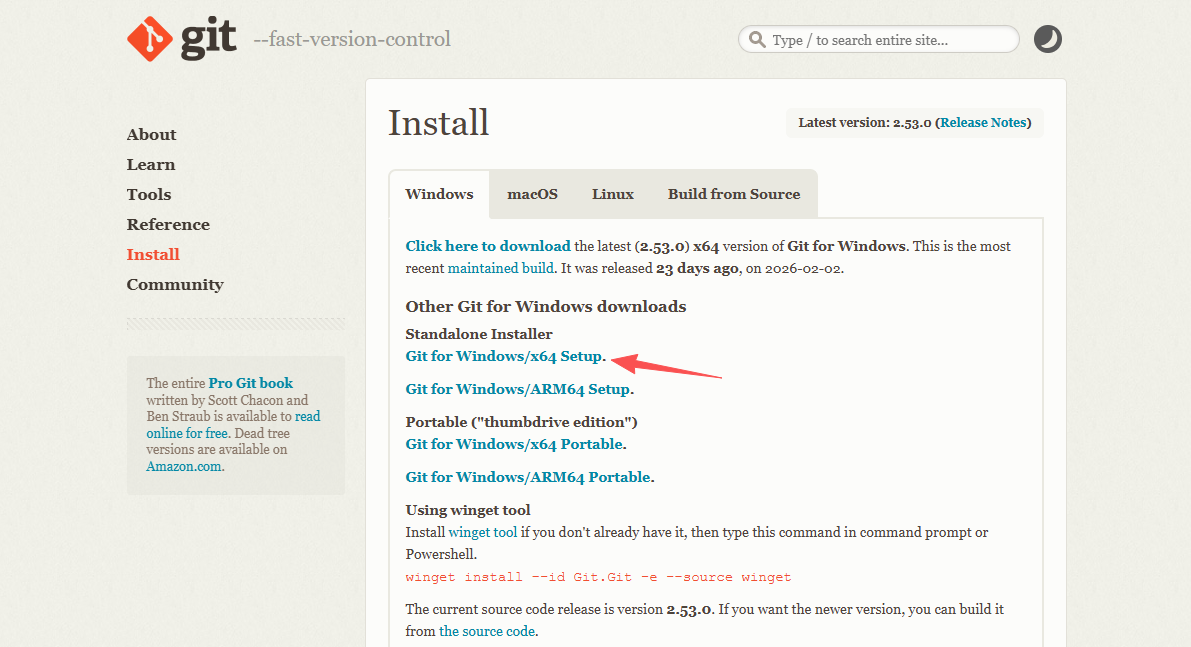Open the Install sidebar page

[x=153, y=254]
